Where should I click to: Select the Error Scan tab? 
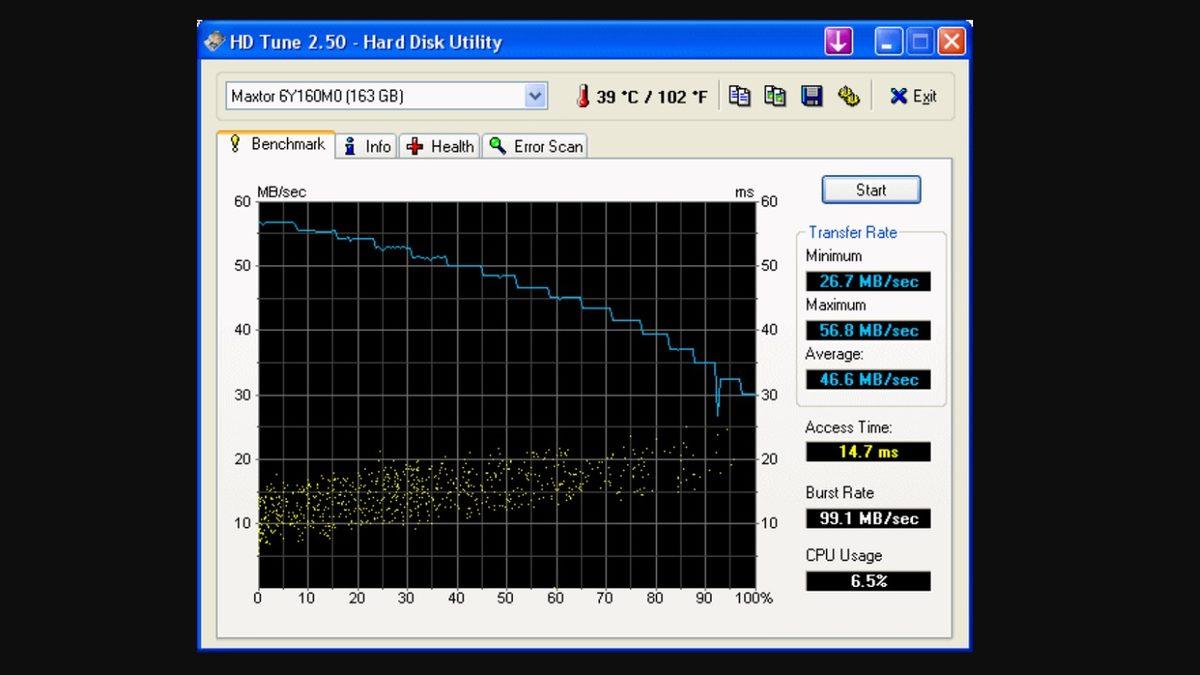[535, 146]
